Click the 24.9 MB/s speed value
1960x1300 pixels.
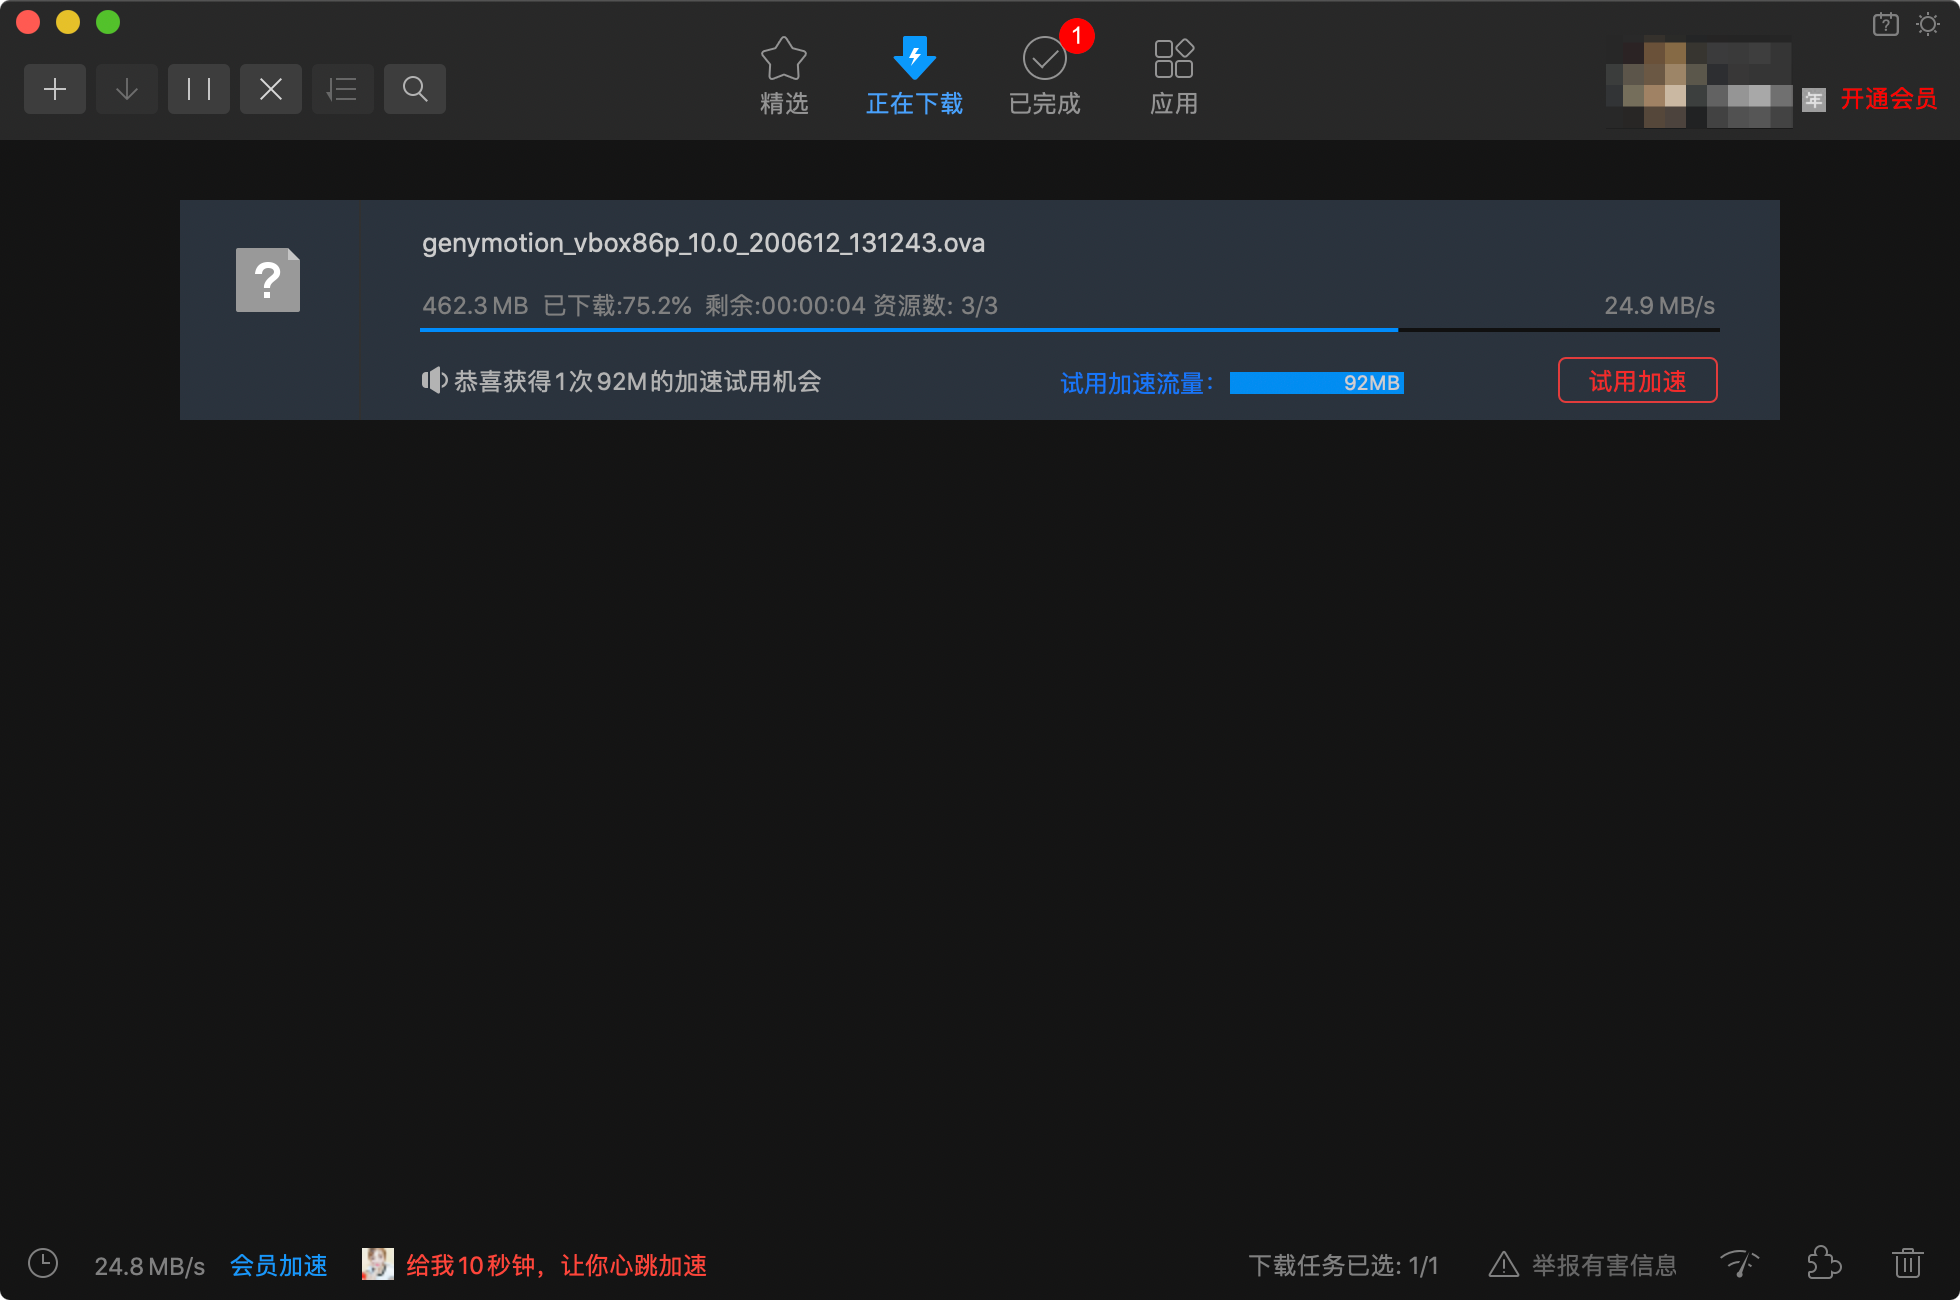pos(1659,306)
